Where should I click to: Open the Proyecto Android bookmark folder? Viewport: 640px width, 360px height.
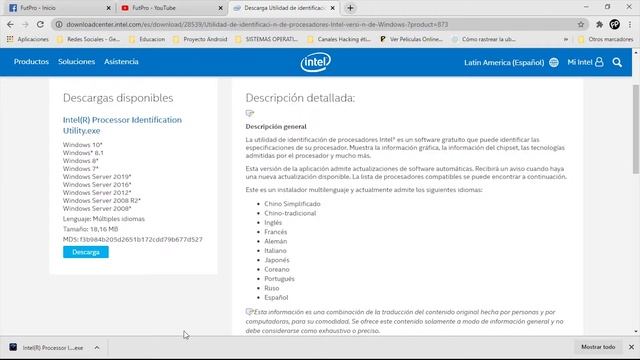click(x=200, y=39)
